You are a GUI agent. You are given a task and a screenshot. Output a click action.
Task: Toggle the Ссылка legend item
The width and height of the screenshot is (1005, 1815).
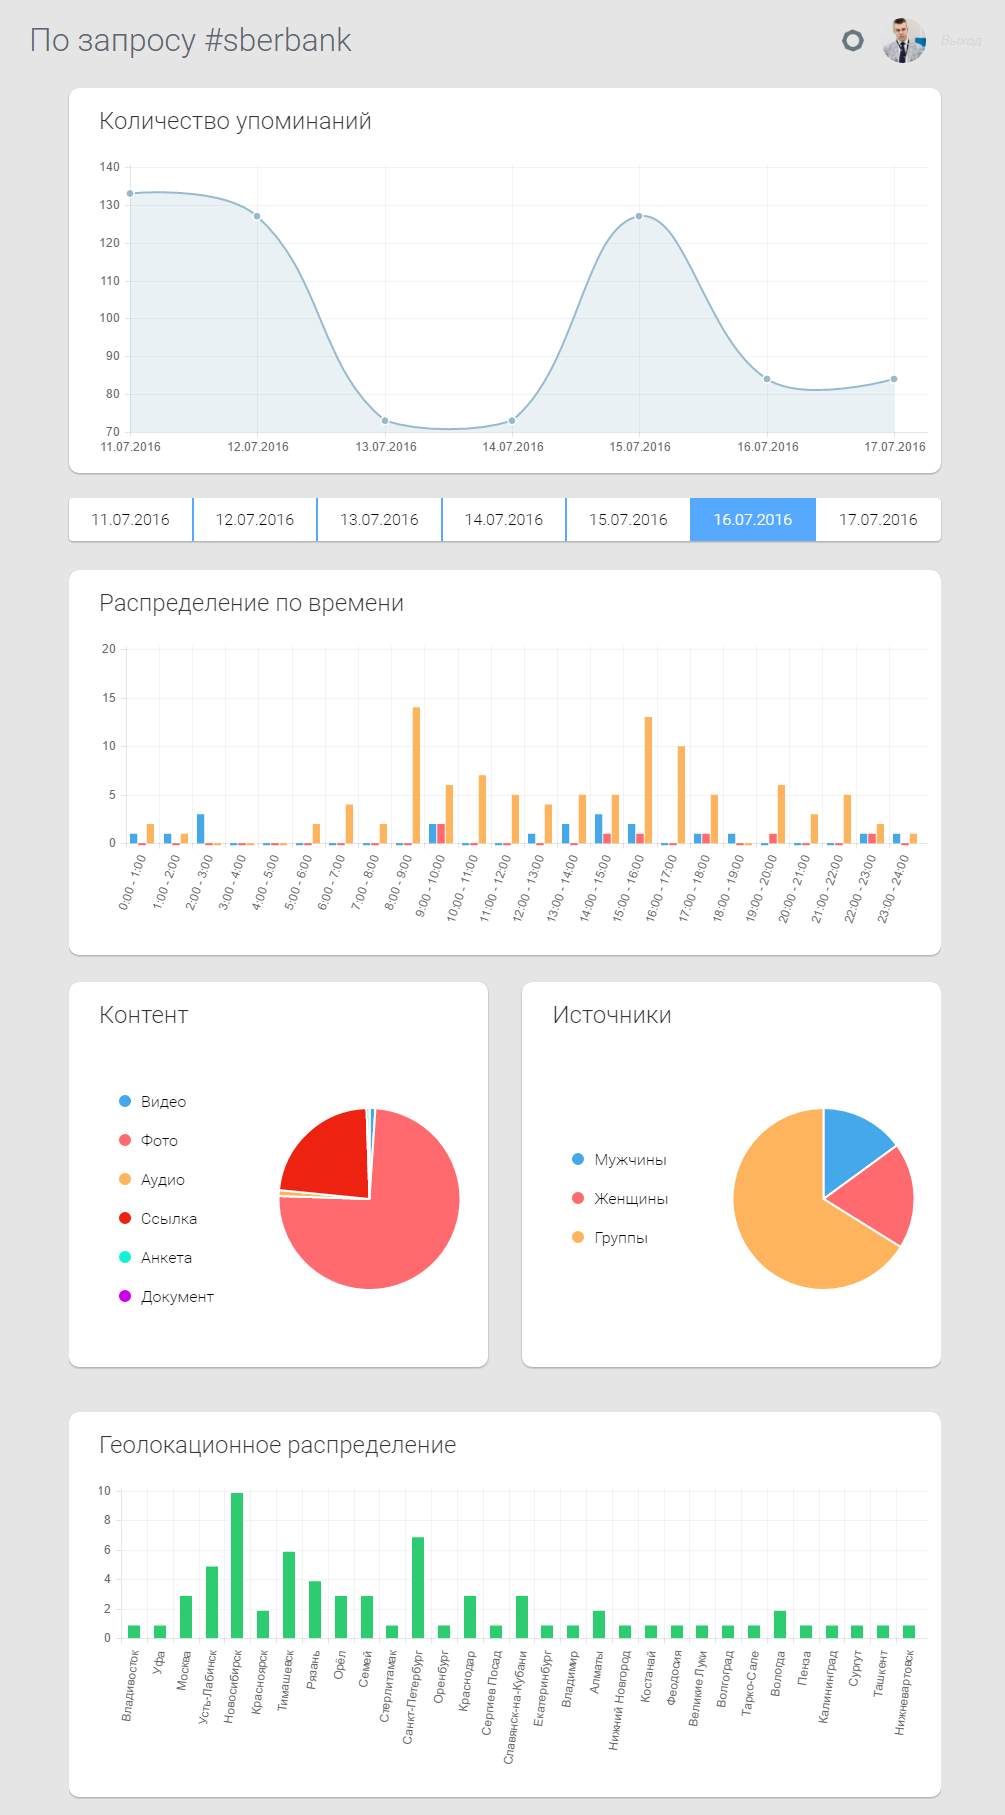pos(158,1218)
